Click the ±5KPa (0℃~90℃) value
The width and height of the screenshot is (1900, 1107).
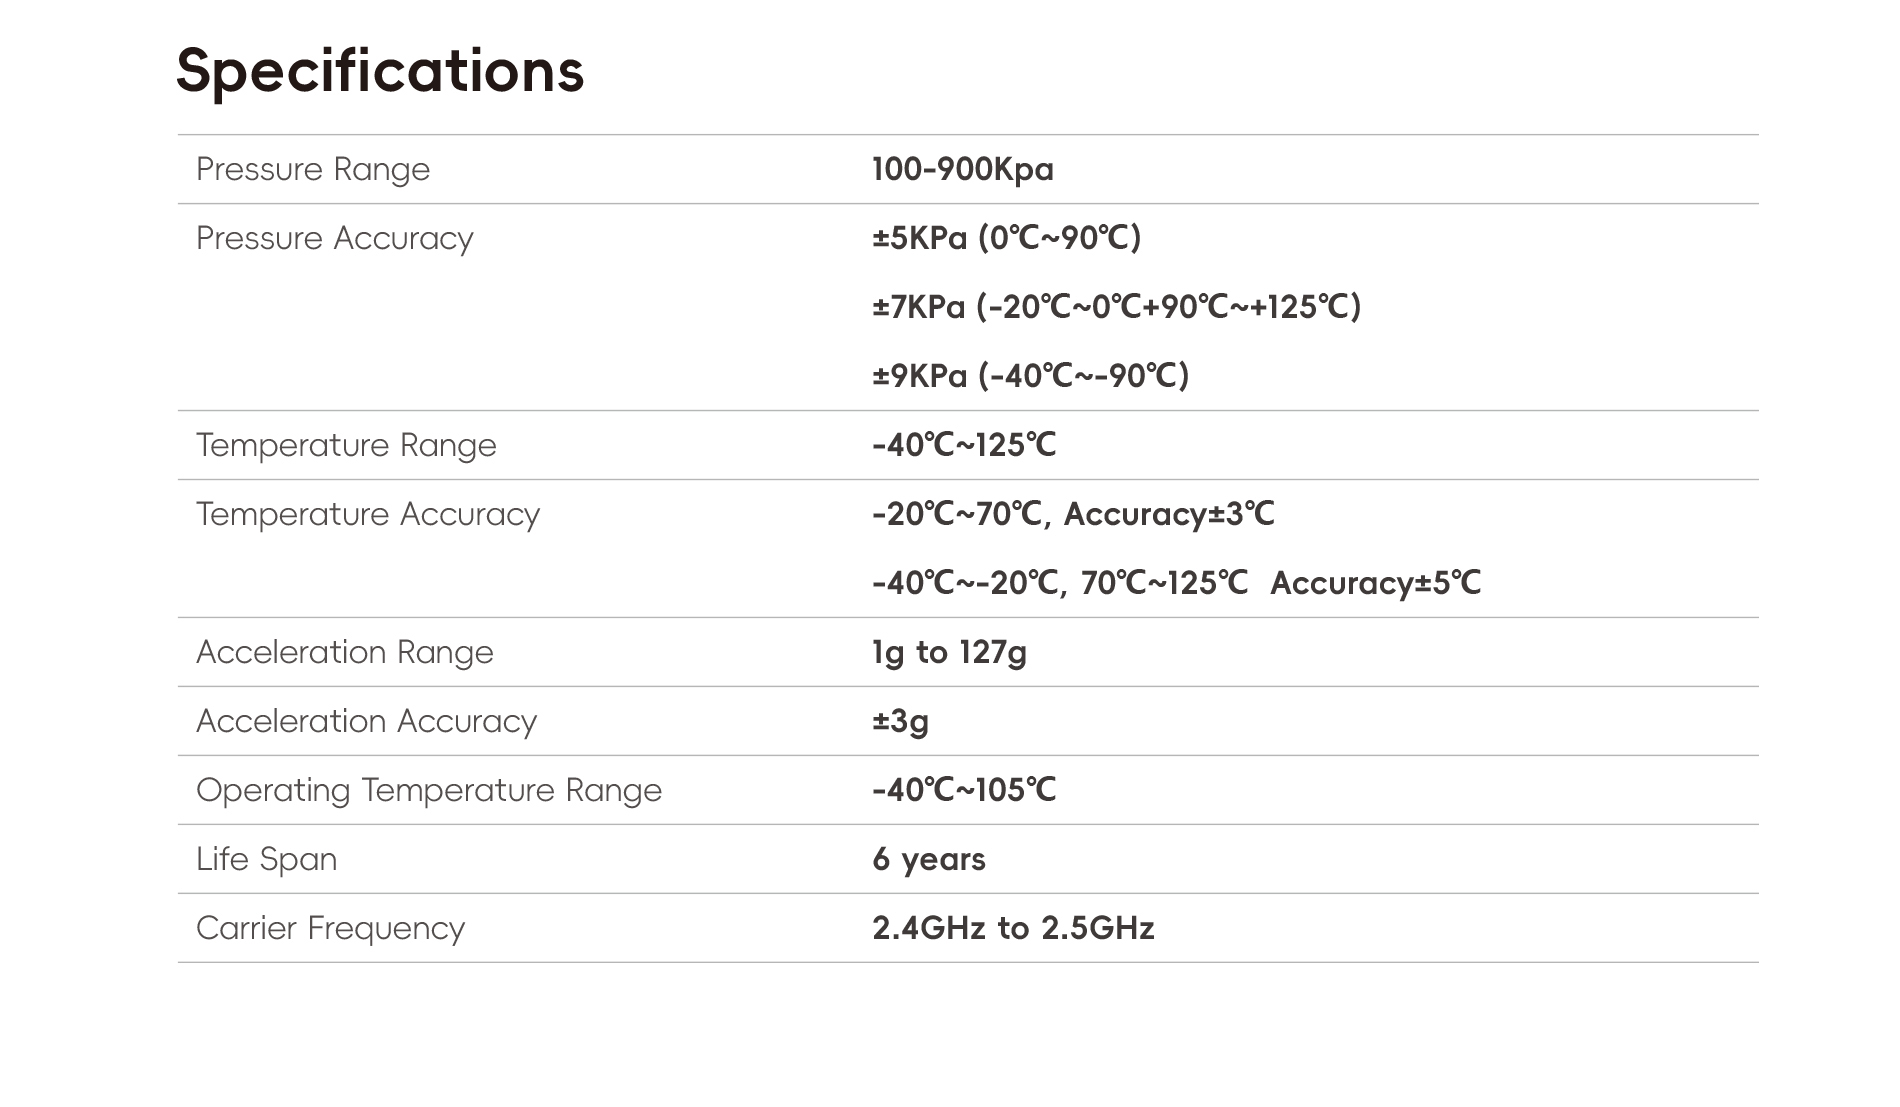point(1006,238)
